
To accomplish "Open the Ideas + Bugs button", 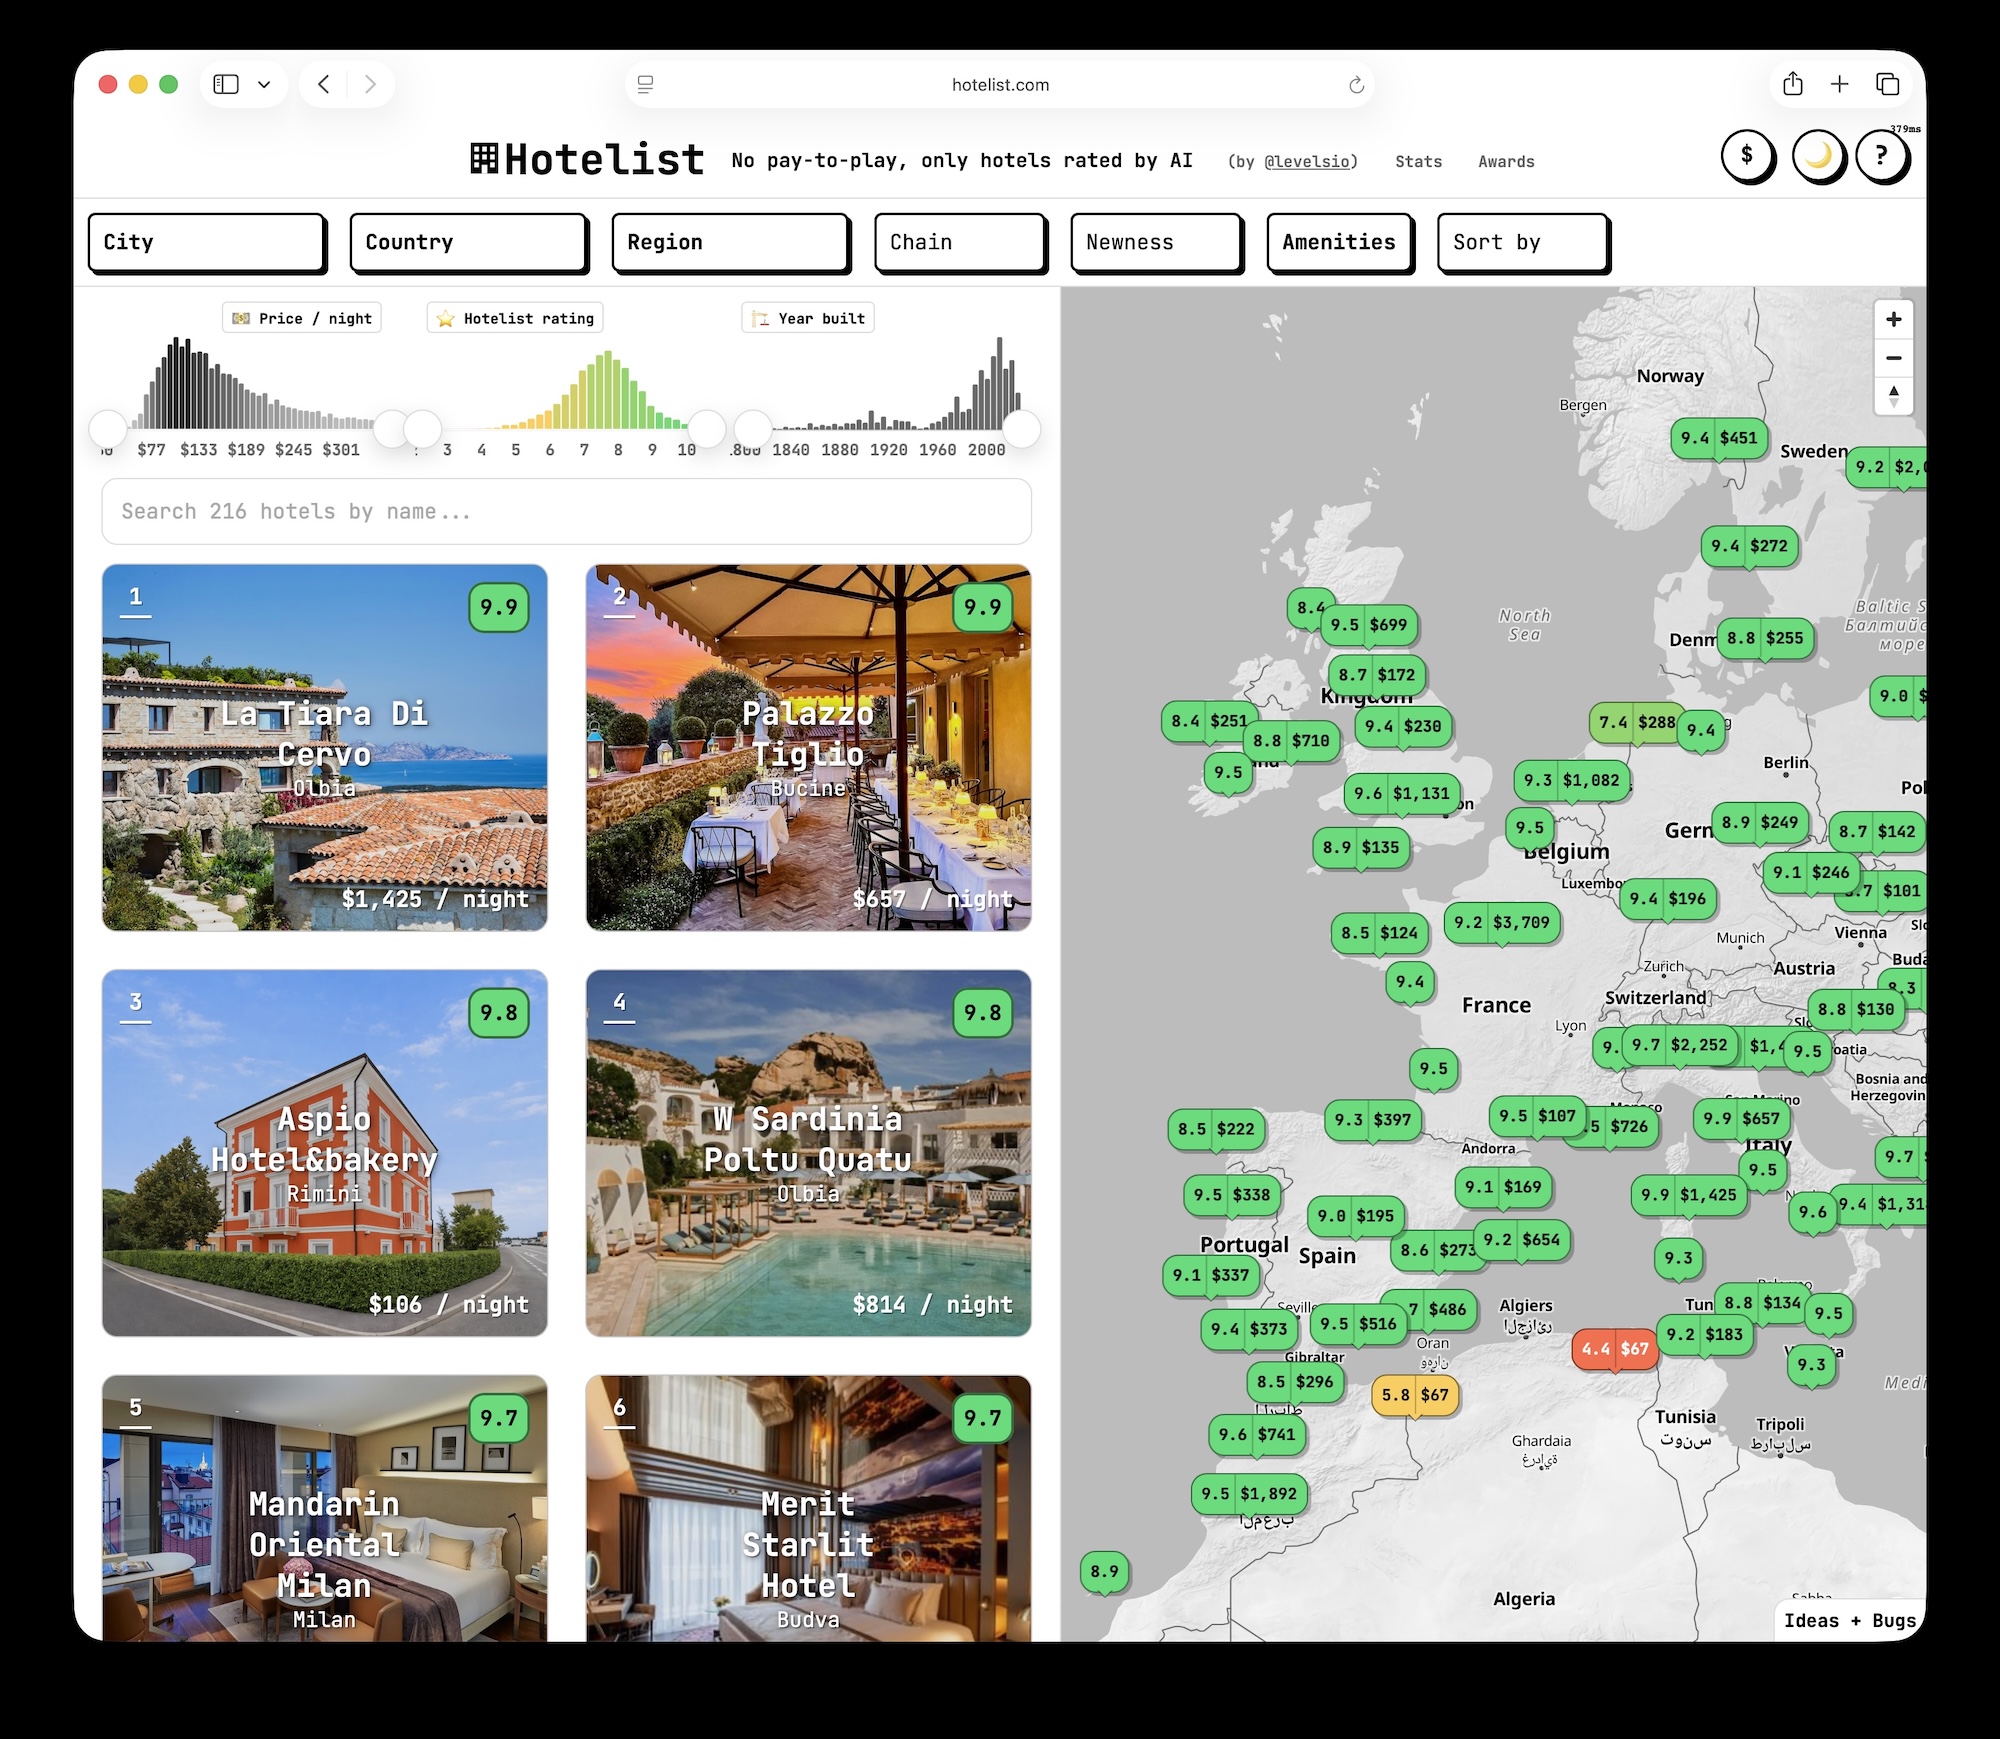I will [1850, 1621].
